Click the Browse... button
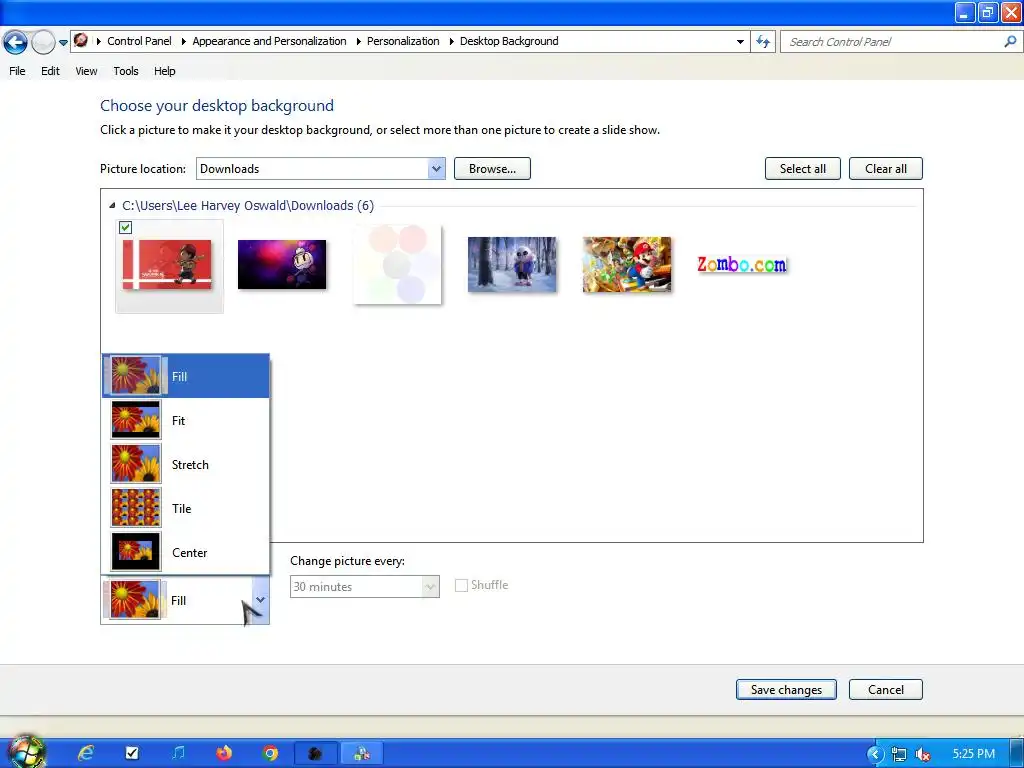 (492, 168)
